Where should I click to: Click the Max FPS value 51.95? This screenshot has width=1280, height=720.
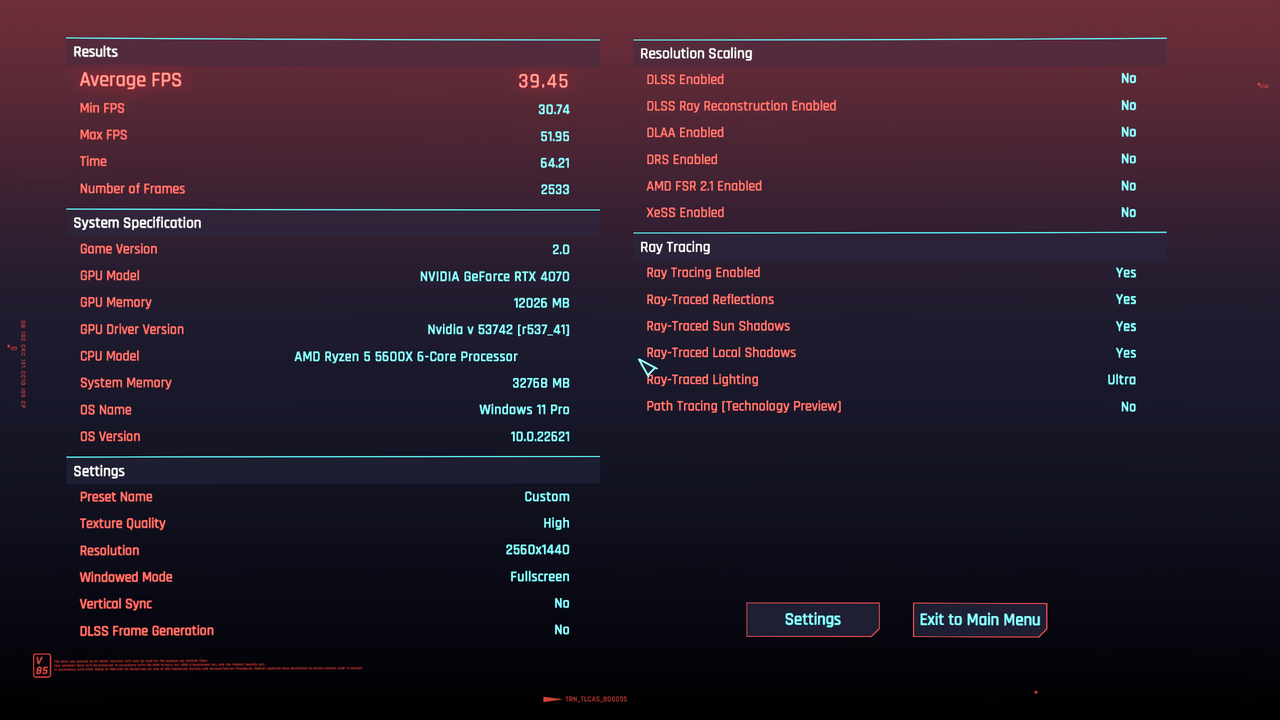[x=554, y=136]
